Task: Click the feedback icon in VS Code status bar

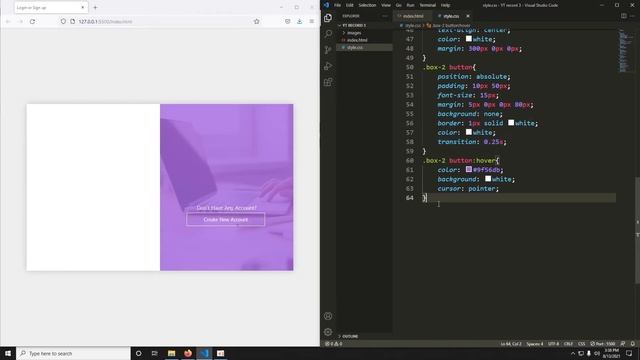Action: click(623, 344)
